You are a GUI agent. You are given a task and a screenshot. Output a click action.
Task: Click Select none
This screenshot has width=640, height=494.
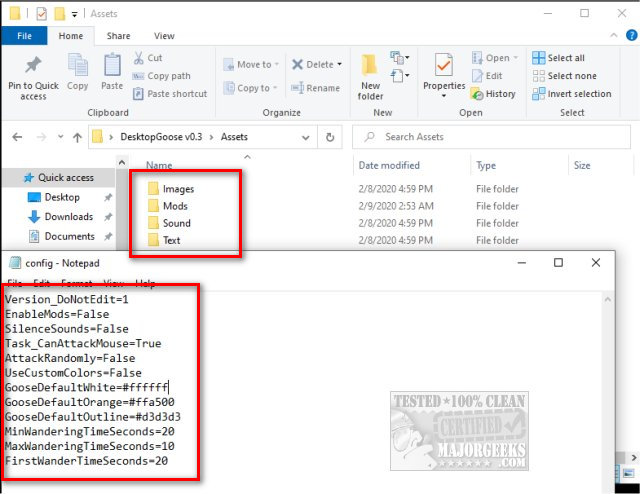pos(564,76)
